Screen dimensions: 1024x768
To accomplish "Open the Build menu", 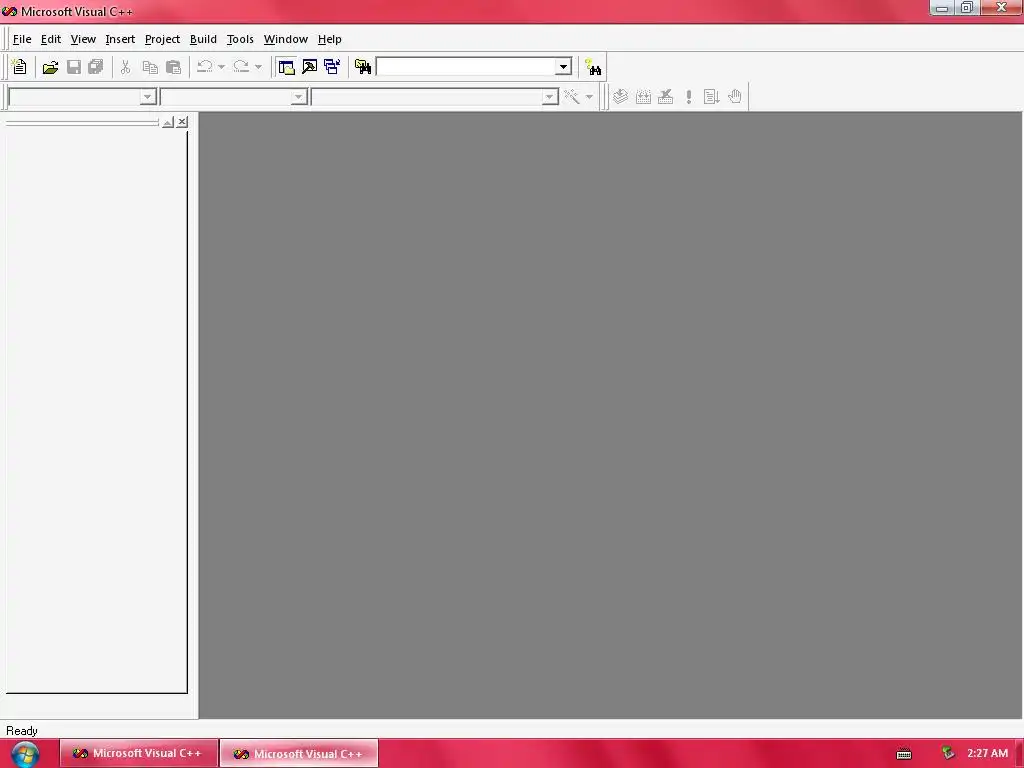I will pyautogui.click(x=203, y=39).
